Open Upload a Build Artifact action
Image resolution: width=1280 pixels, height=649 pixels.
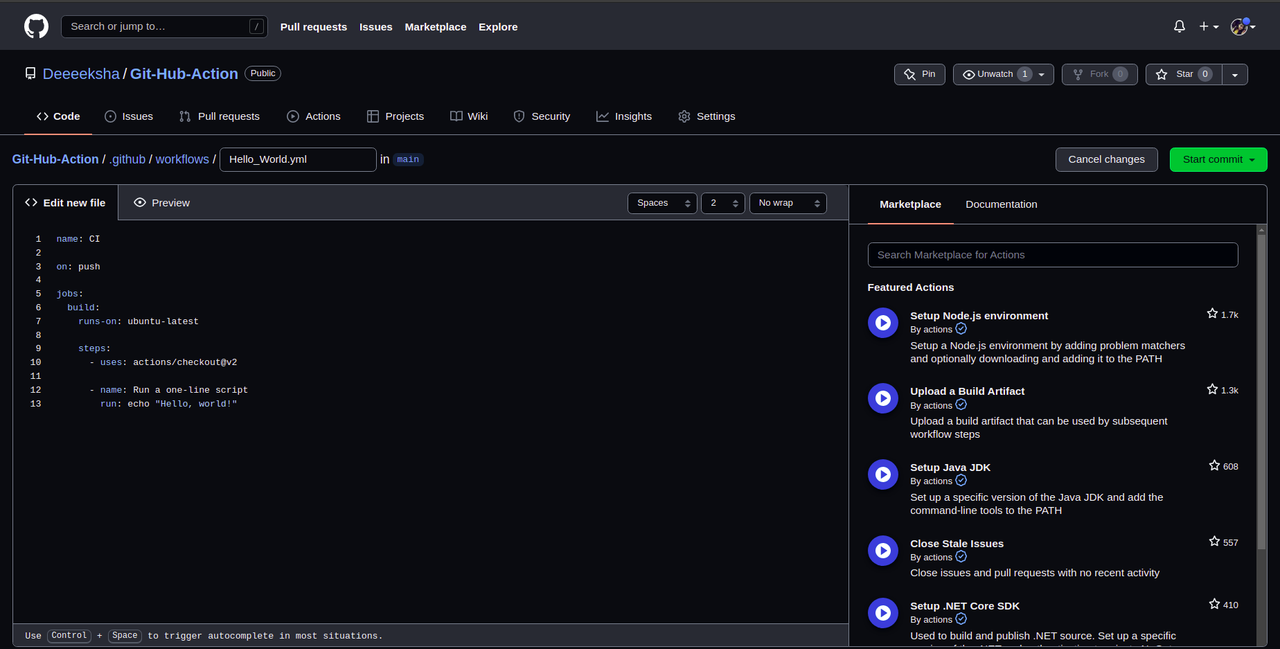[967, 391]
